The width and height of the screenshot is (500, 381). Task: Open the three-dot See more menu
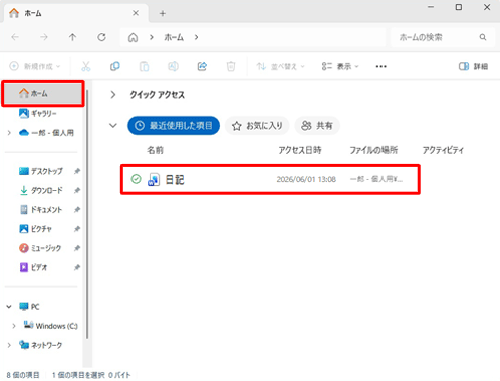click(381, 66)
